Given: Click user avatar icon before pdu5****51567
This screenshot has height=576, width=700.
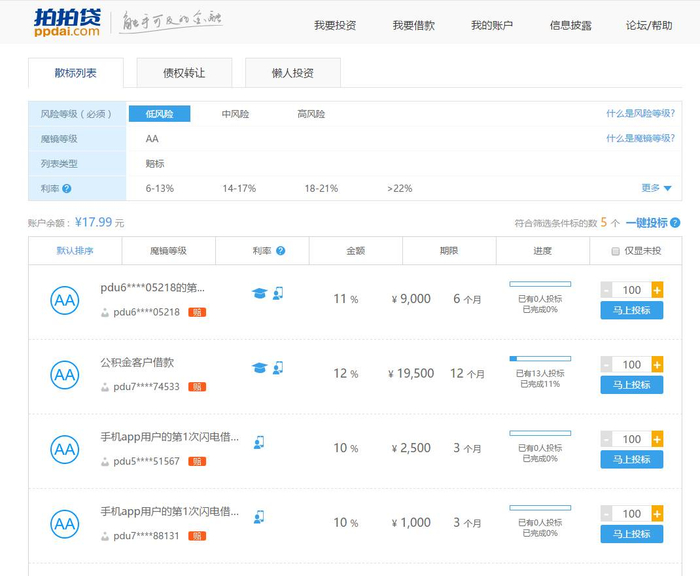Looking at the screenshot, I should click(105, 462).
